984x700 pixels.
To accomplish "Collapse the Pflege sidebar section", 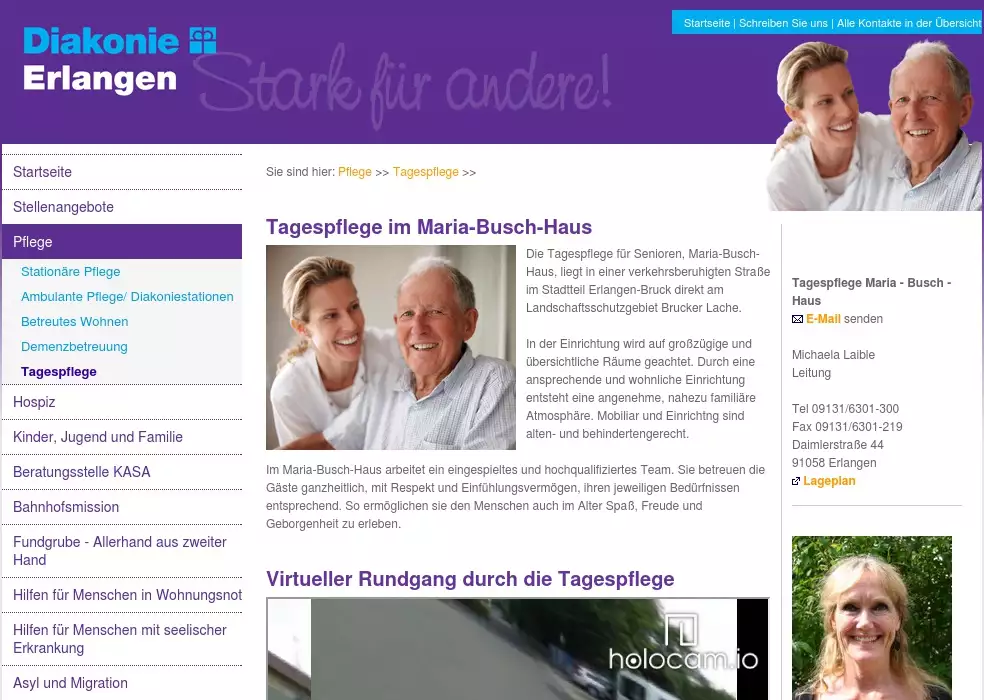I will tap(33, 242).
